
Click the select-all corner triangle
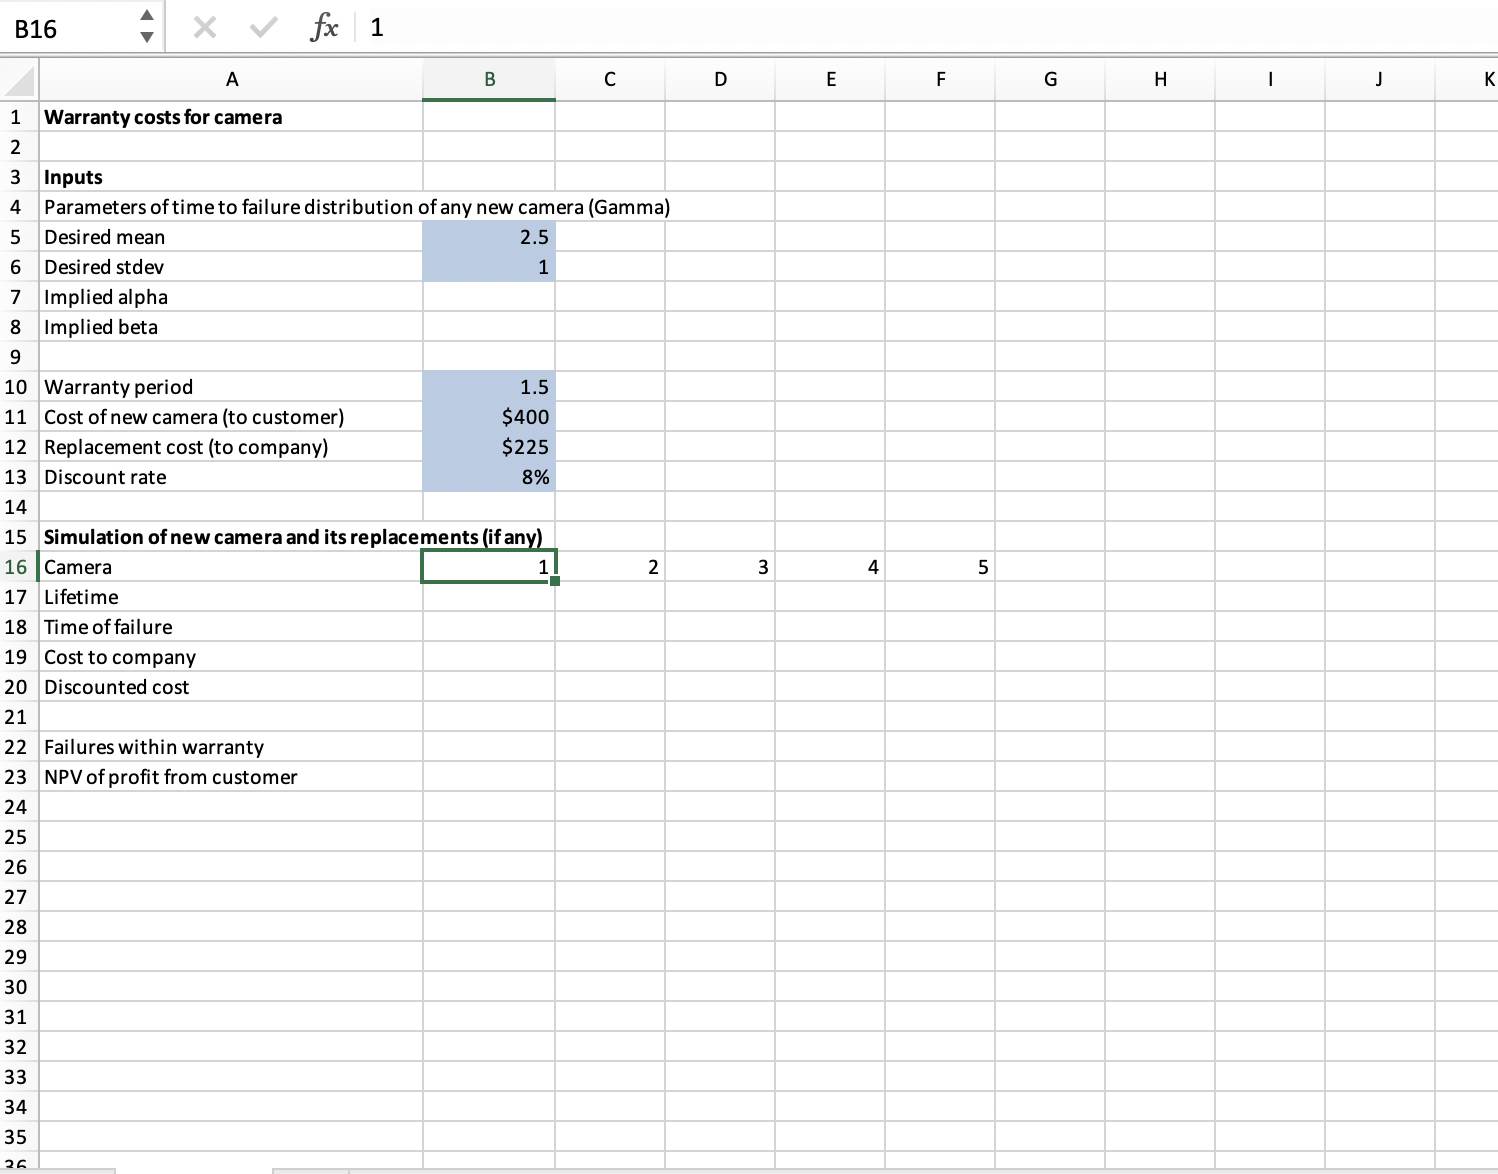20,80
